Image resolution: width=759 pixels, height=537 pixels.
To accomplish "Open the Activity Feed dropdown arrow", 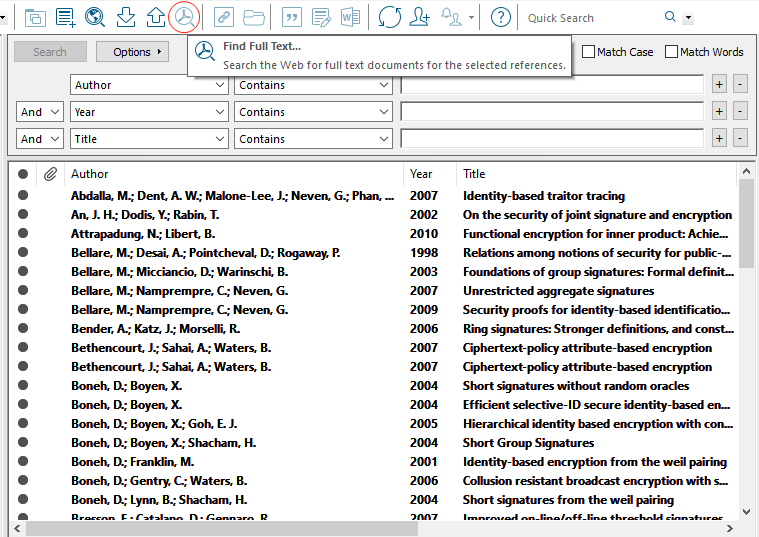I will click(471, 18).
